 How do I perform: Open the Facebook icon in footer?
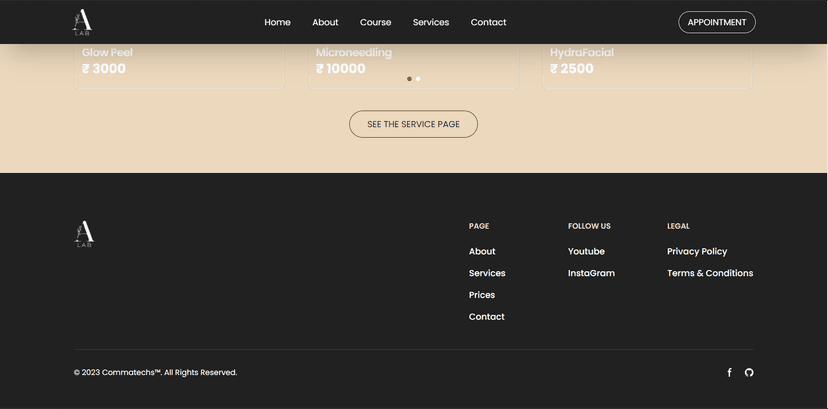click(x=729, y=373)
